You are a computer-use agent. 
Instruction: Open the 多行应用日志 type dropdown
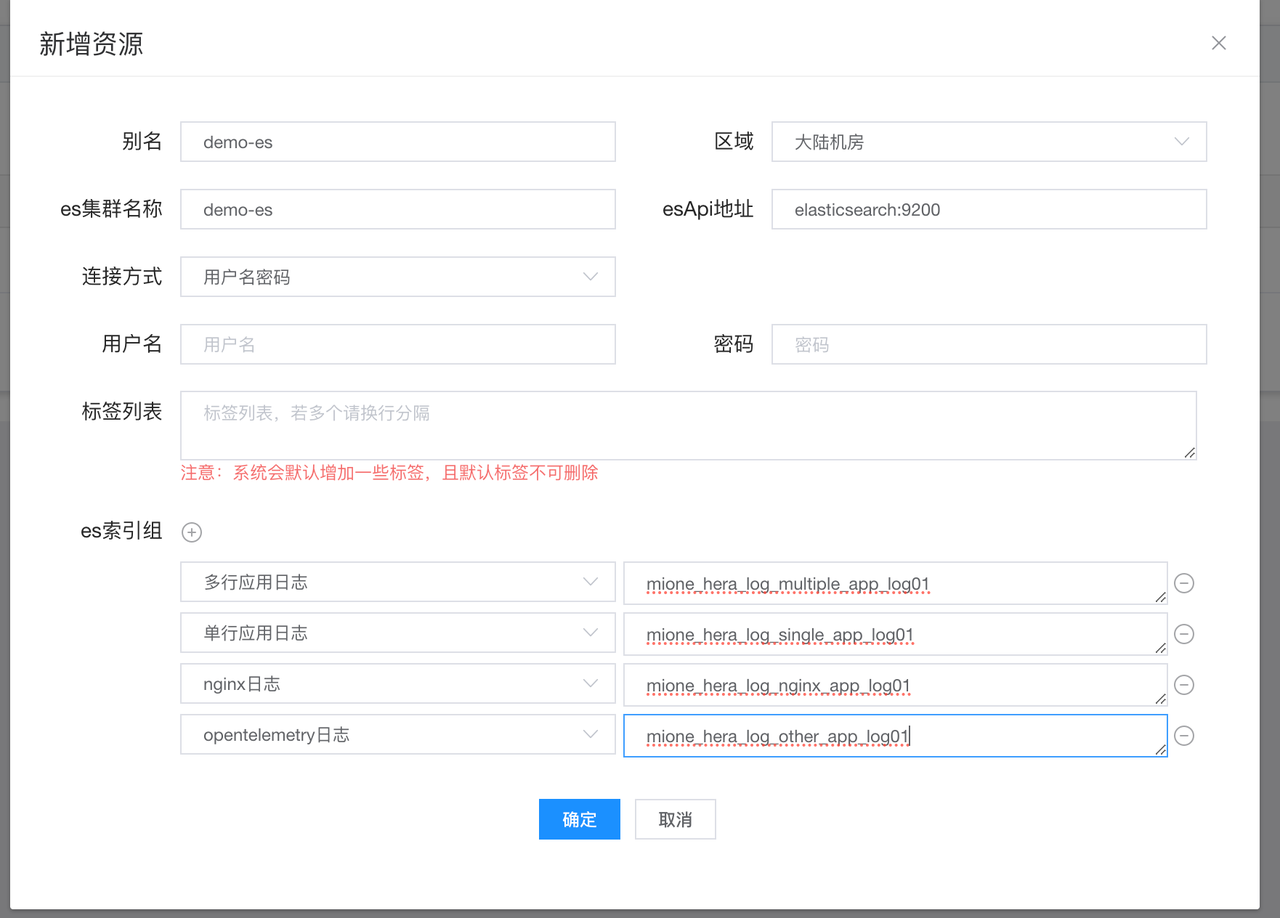click(x=398, y=582)
